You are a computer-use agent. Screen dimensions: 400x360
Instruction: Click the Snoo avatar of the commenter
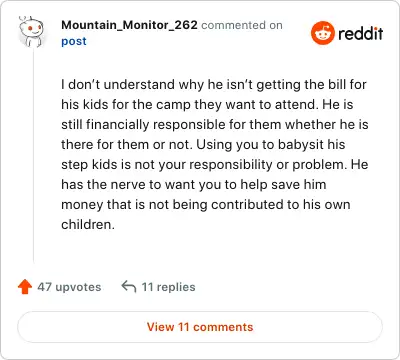31,32
